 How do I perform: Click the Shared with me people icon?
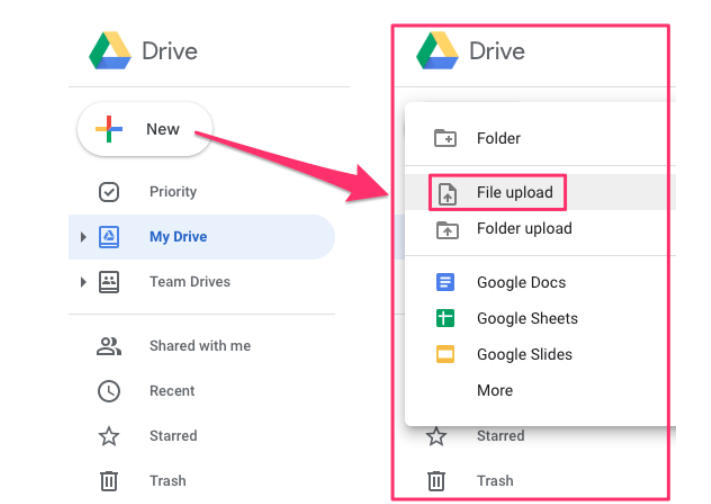pyautogui.click(x=109, y=346)
